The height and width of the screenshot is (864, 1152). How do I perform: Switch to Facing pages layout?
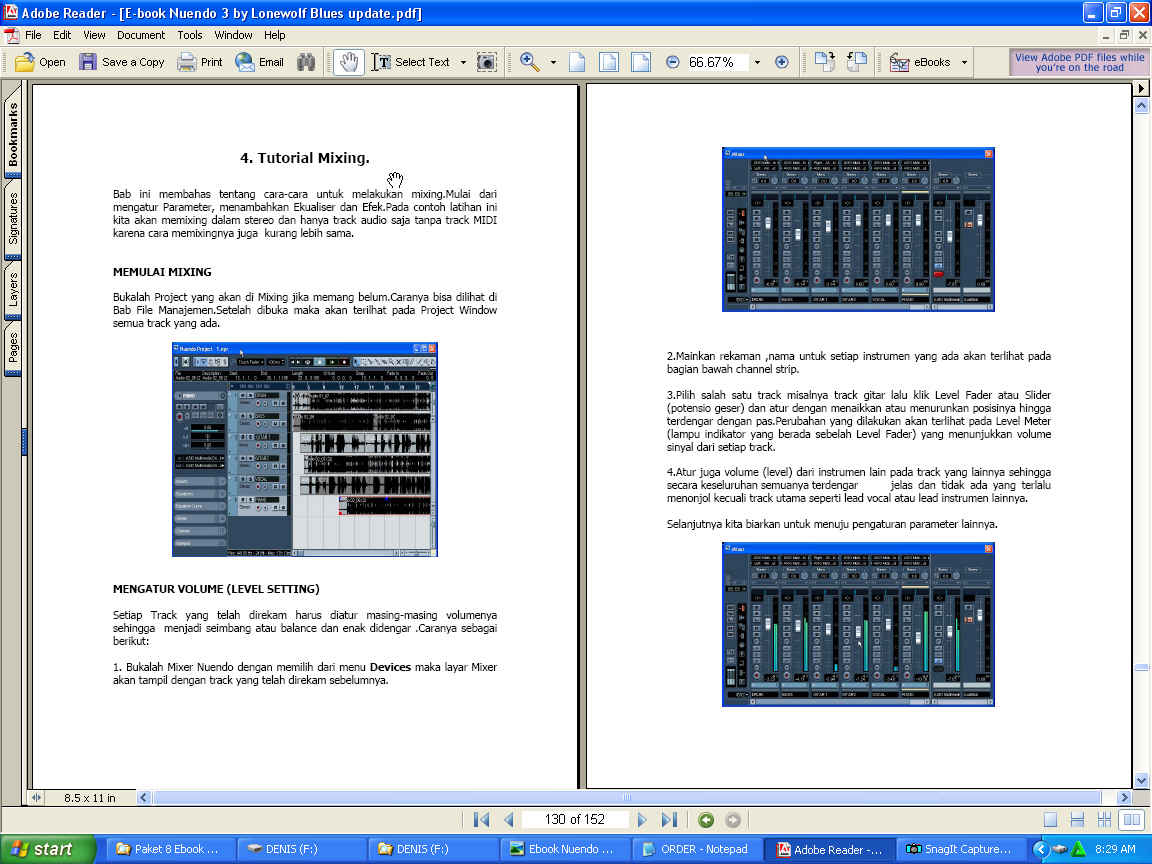(1132, 820)
